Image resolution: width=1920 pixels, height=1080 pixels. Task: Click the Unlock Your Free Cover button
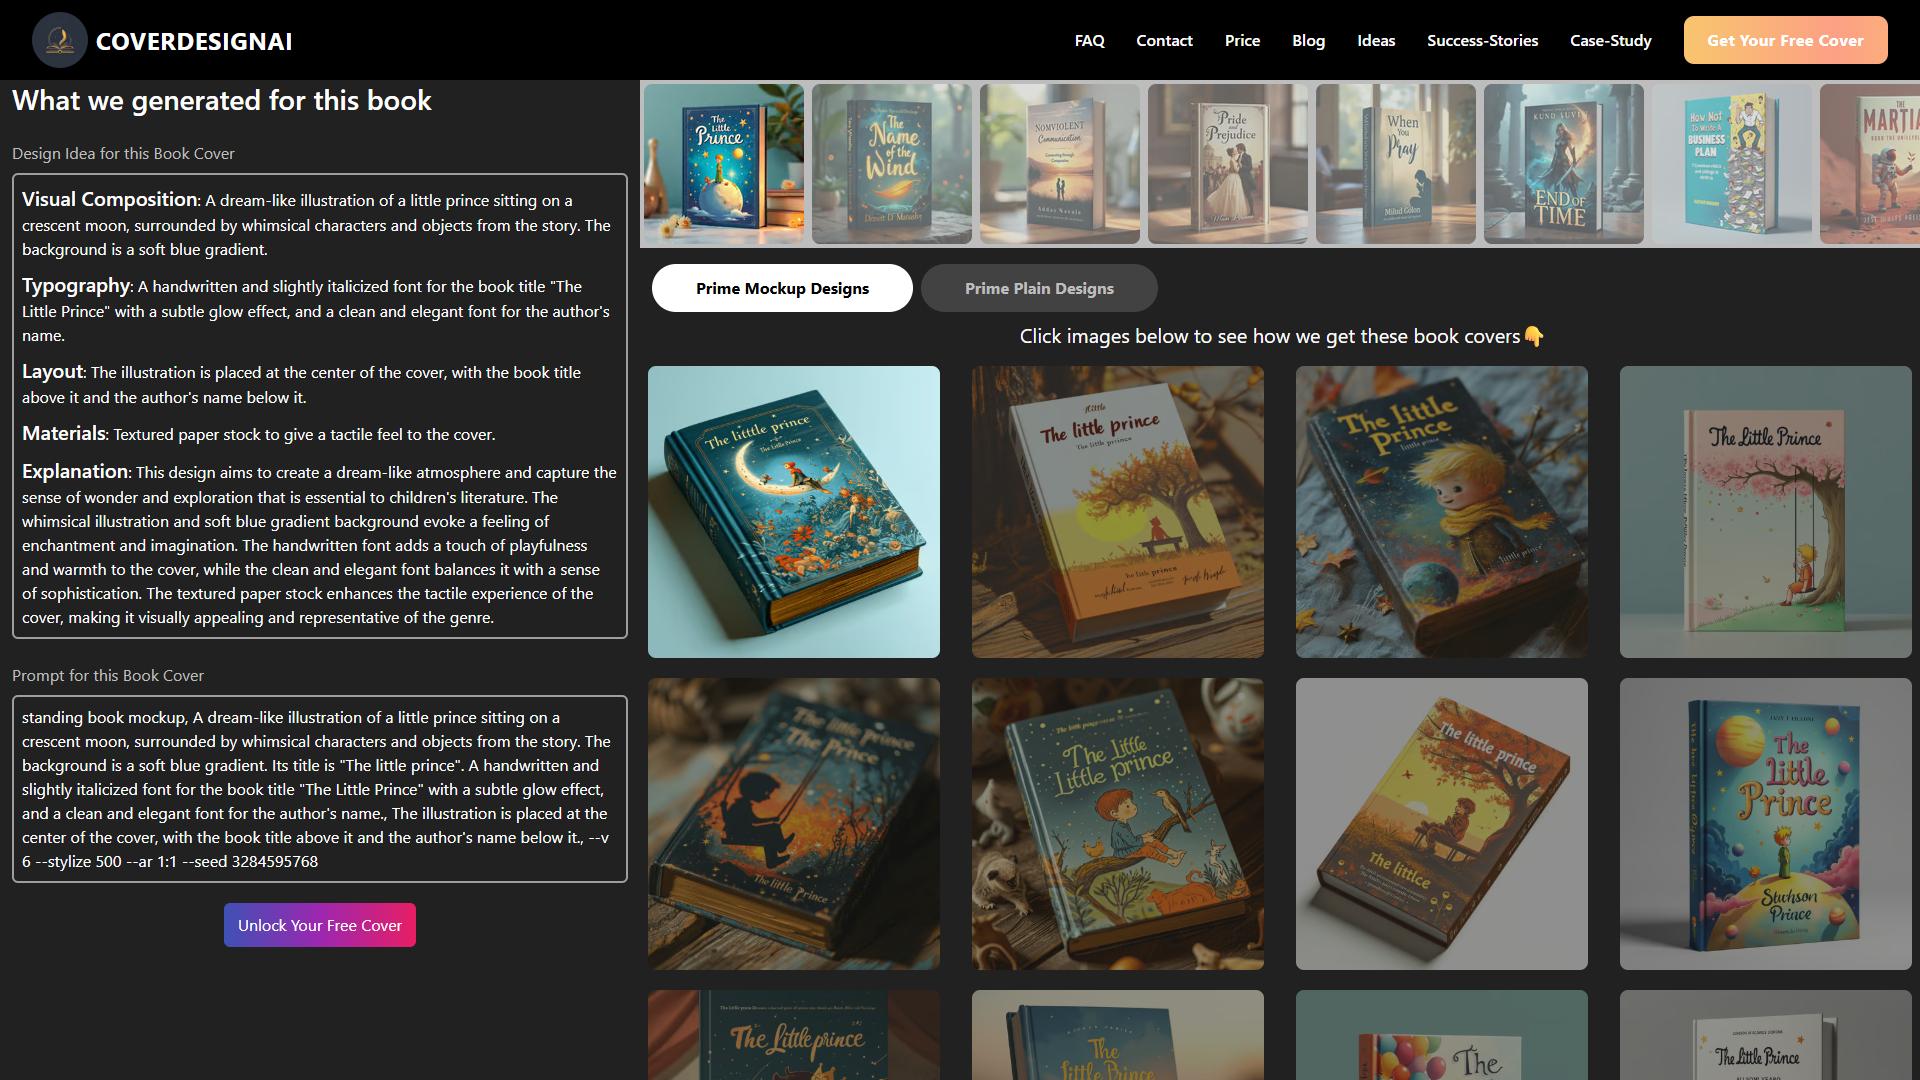pyautogui.click(x=320, y=925)
